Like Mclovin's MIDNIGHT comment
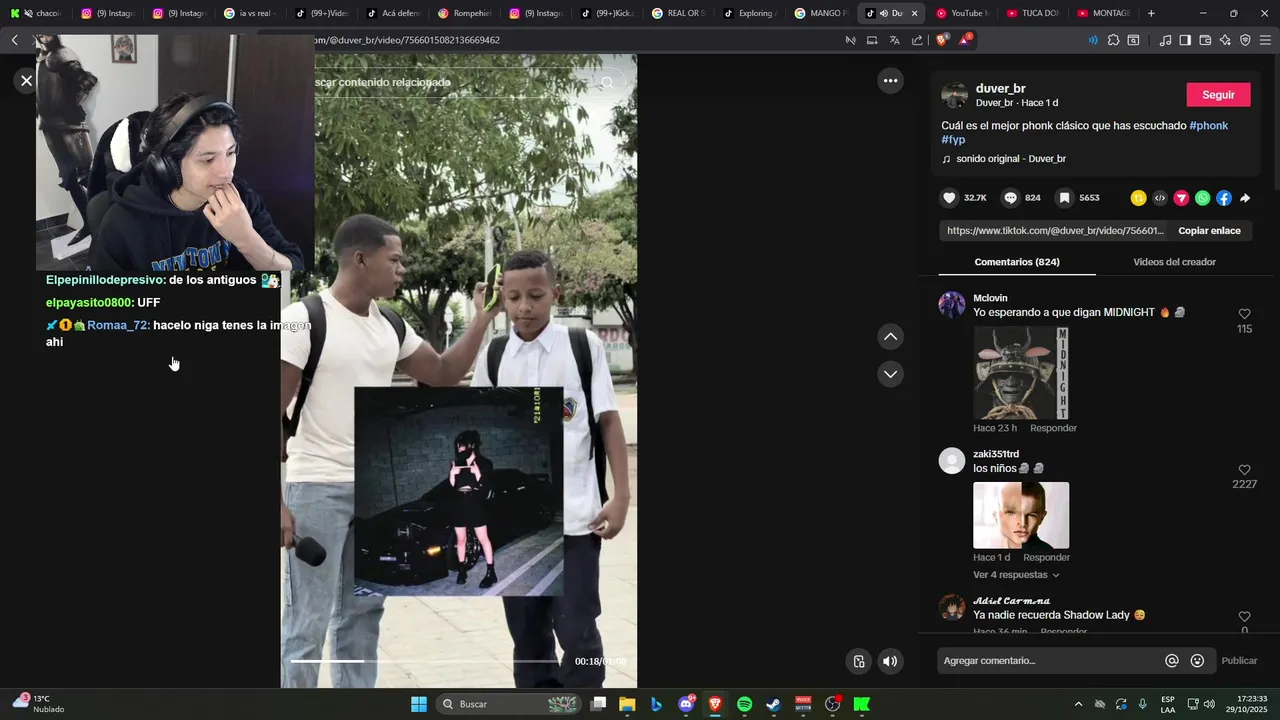 click(x=1244, y=314)
